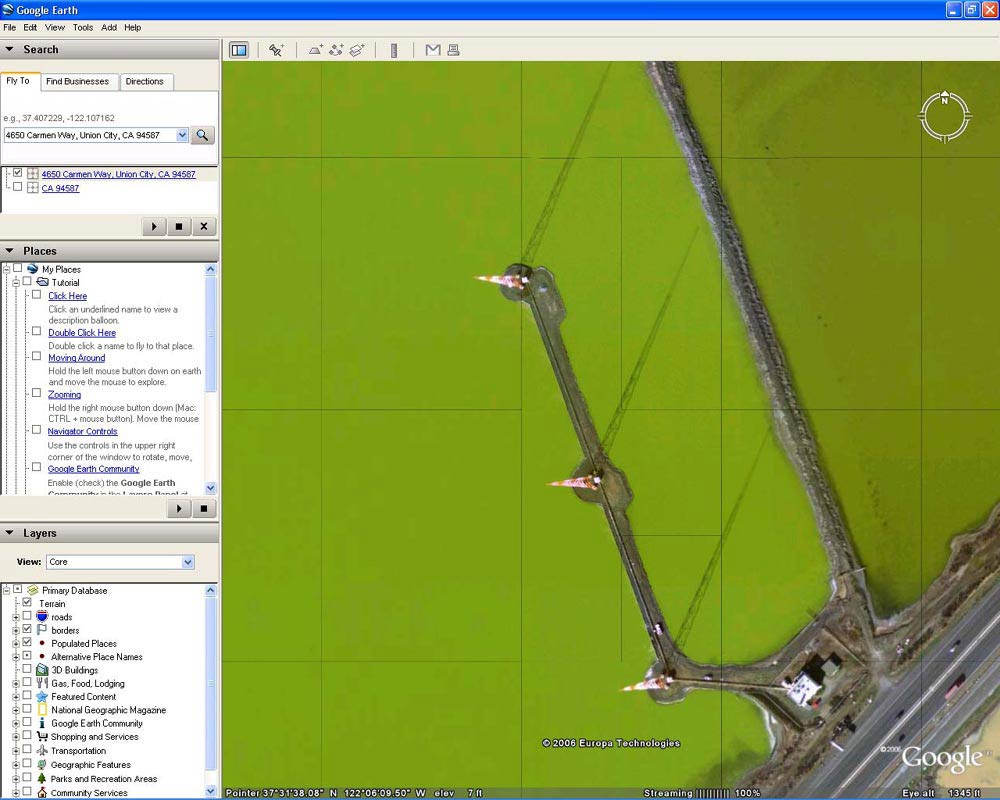
Task: Open the Add menu
Action: click(x=109, y=27)
